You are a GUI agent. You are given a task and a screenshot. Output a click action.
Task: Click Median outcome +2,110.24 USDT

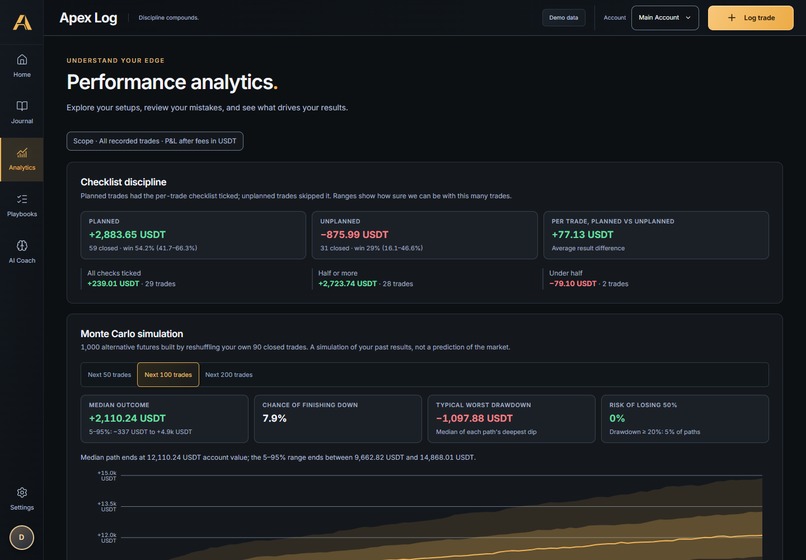[x=127, y=418]
